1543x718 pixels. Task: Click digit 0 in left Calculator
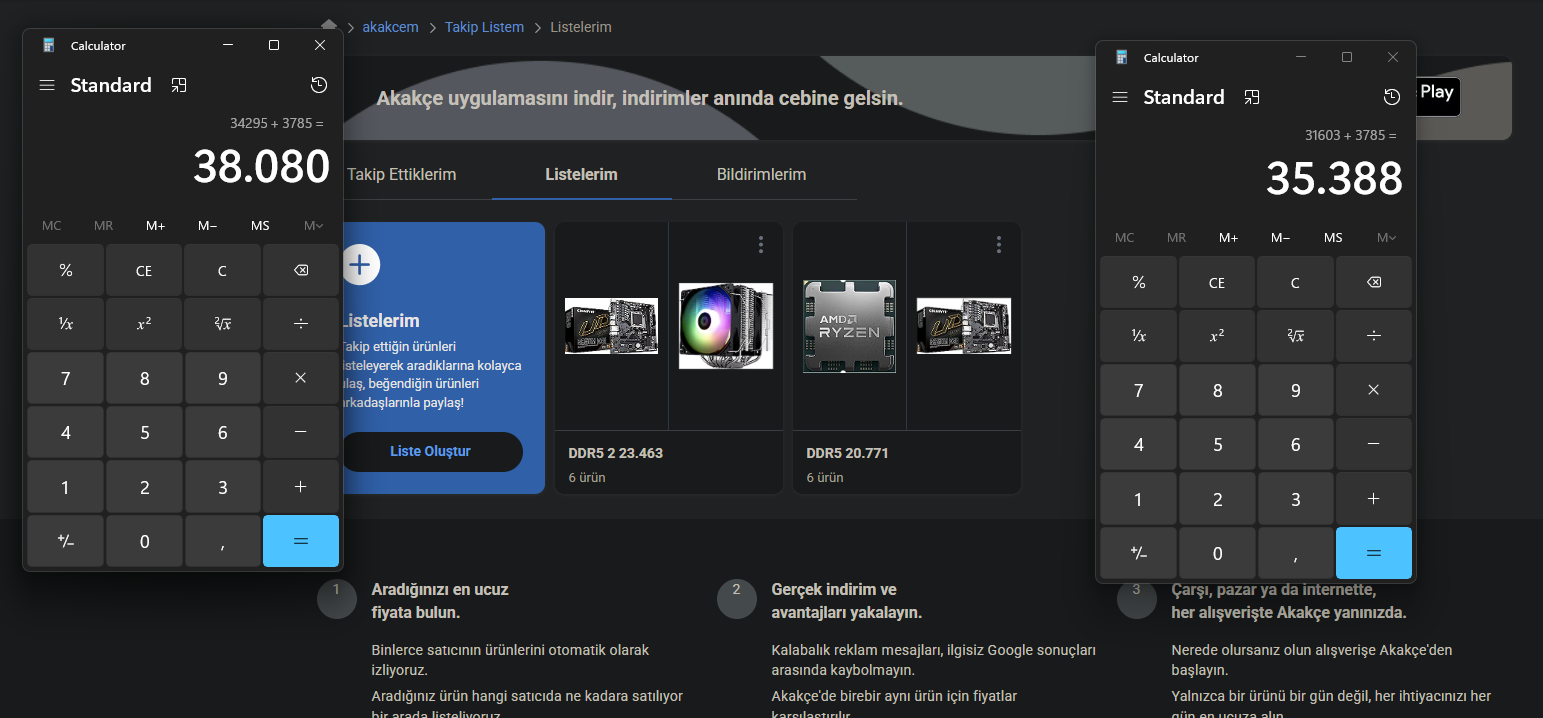[144, 541]
